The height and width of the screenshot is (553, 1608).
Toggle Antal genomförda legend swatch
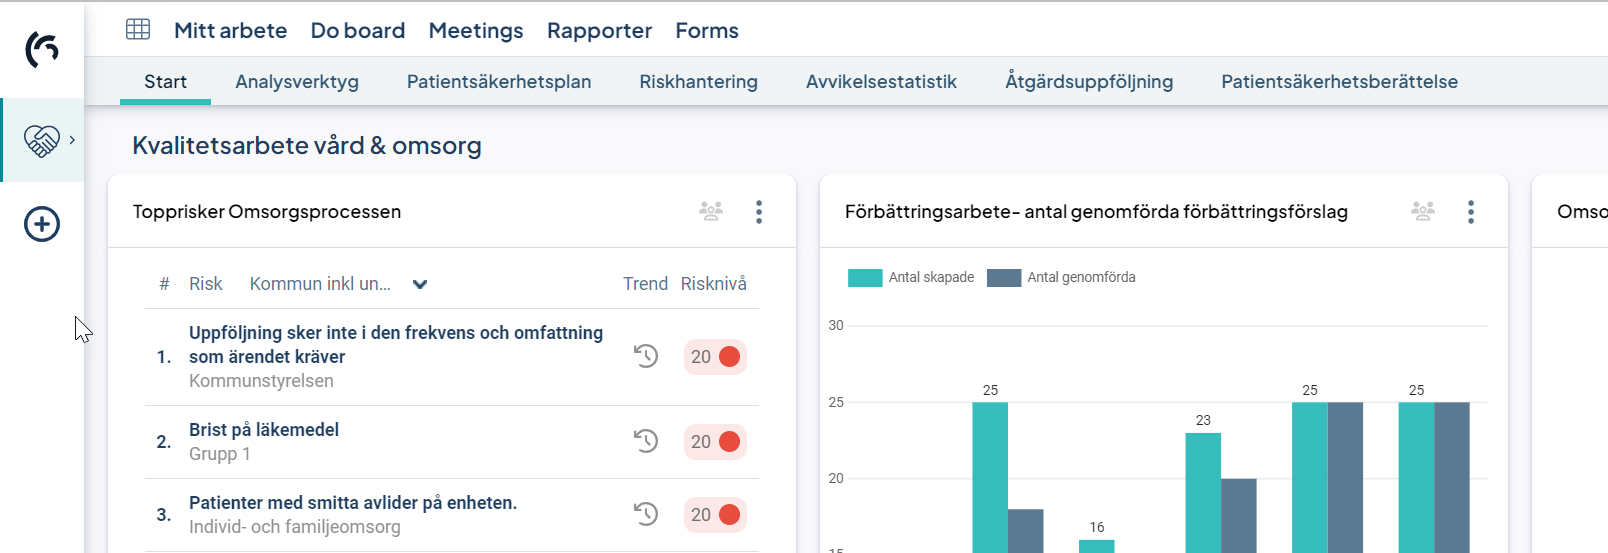[x=1004, y=278]
